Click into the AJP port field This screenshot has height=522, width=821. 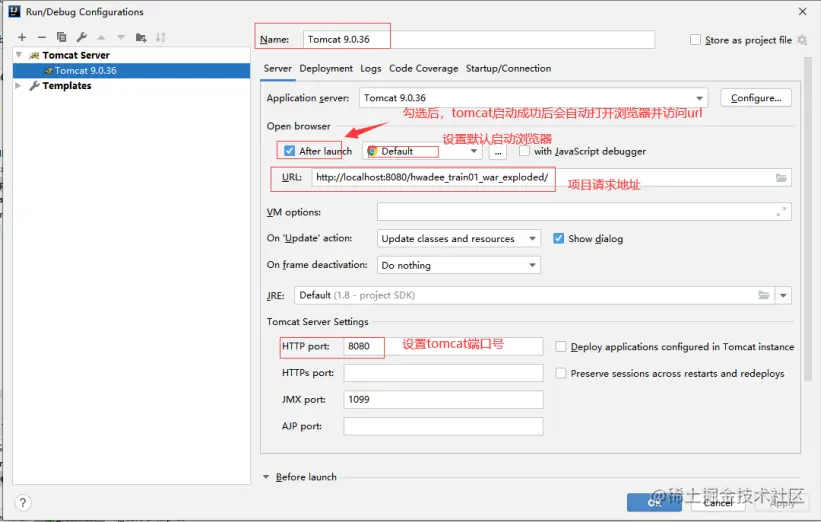tap(443, 426)
